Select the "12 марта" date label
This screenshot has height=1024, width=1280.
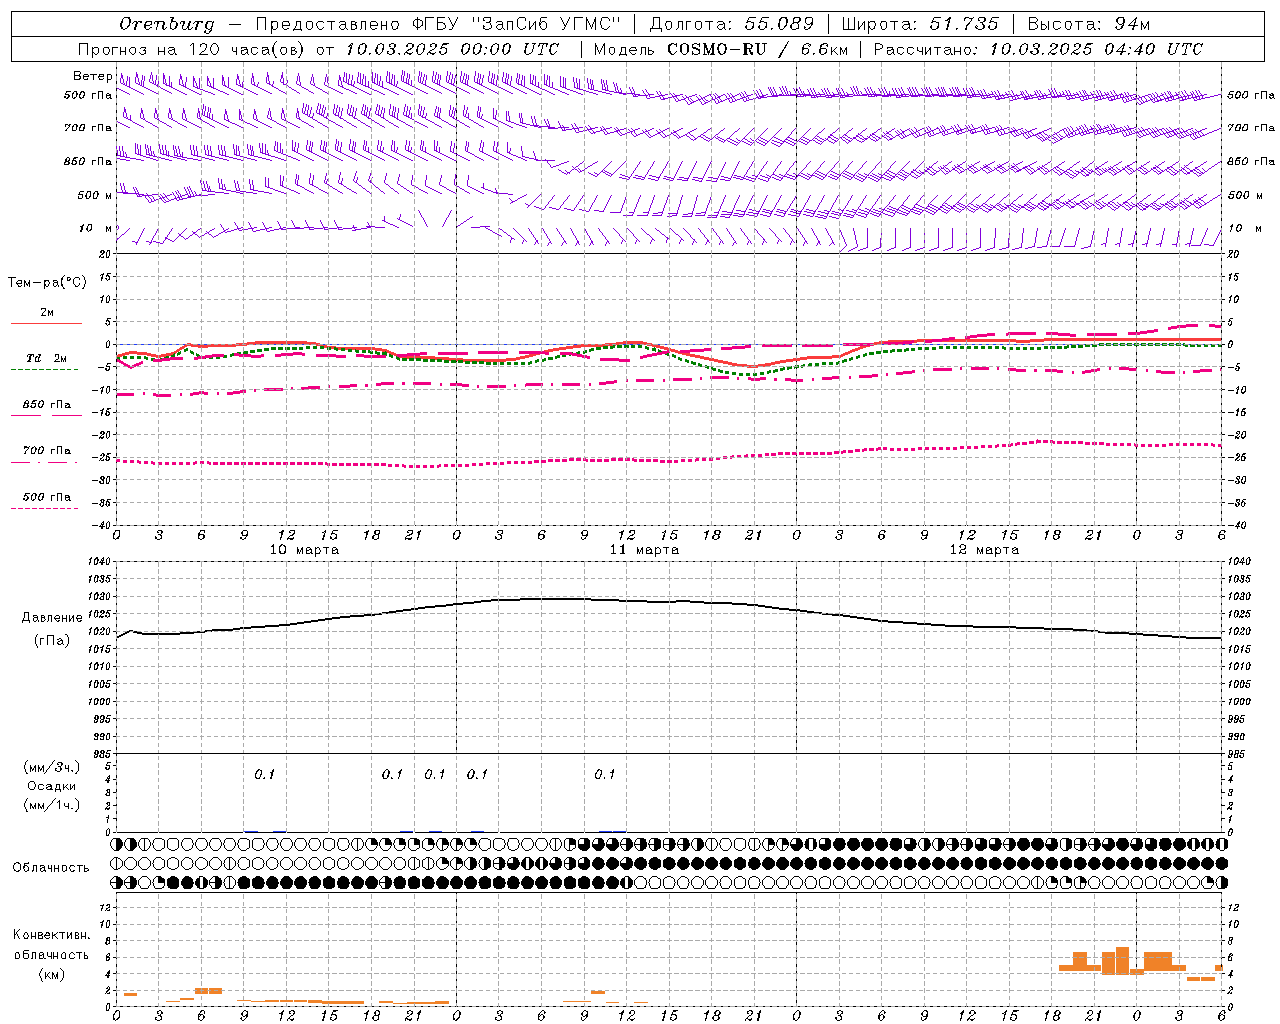[x=984, y=550]
